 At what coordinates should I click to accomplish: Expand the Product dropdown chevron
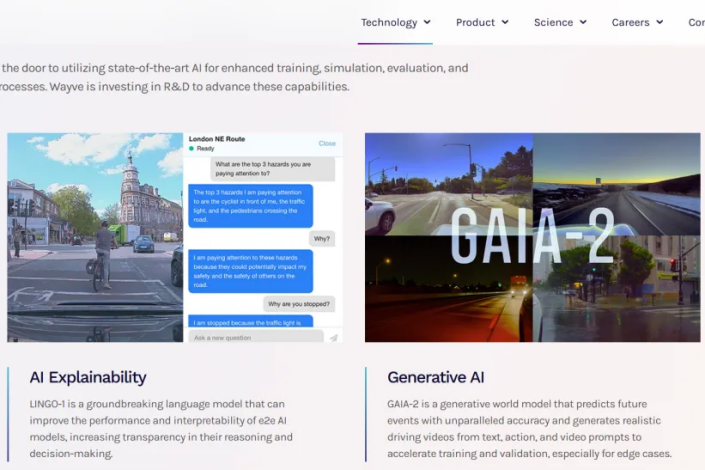pyautogui.click(x=505, y=22)
